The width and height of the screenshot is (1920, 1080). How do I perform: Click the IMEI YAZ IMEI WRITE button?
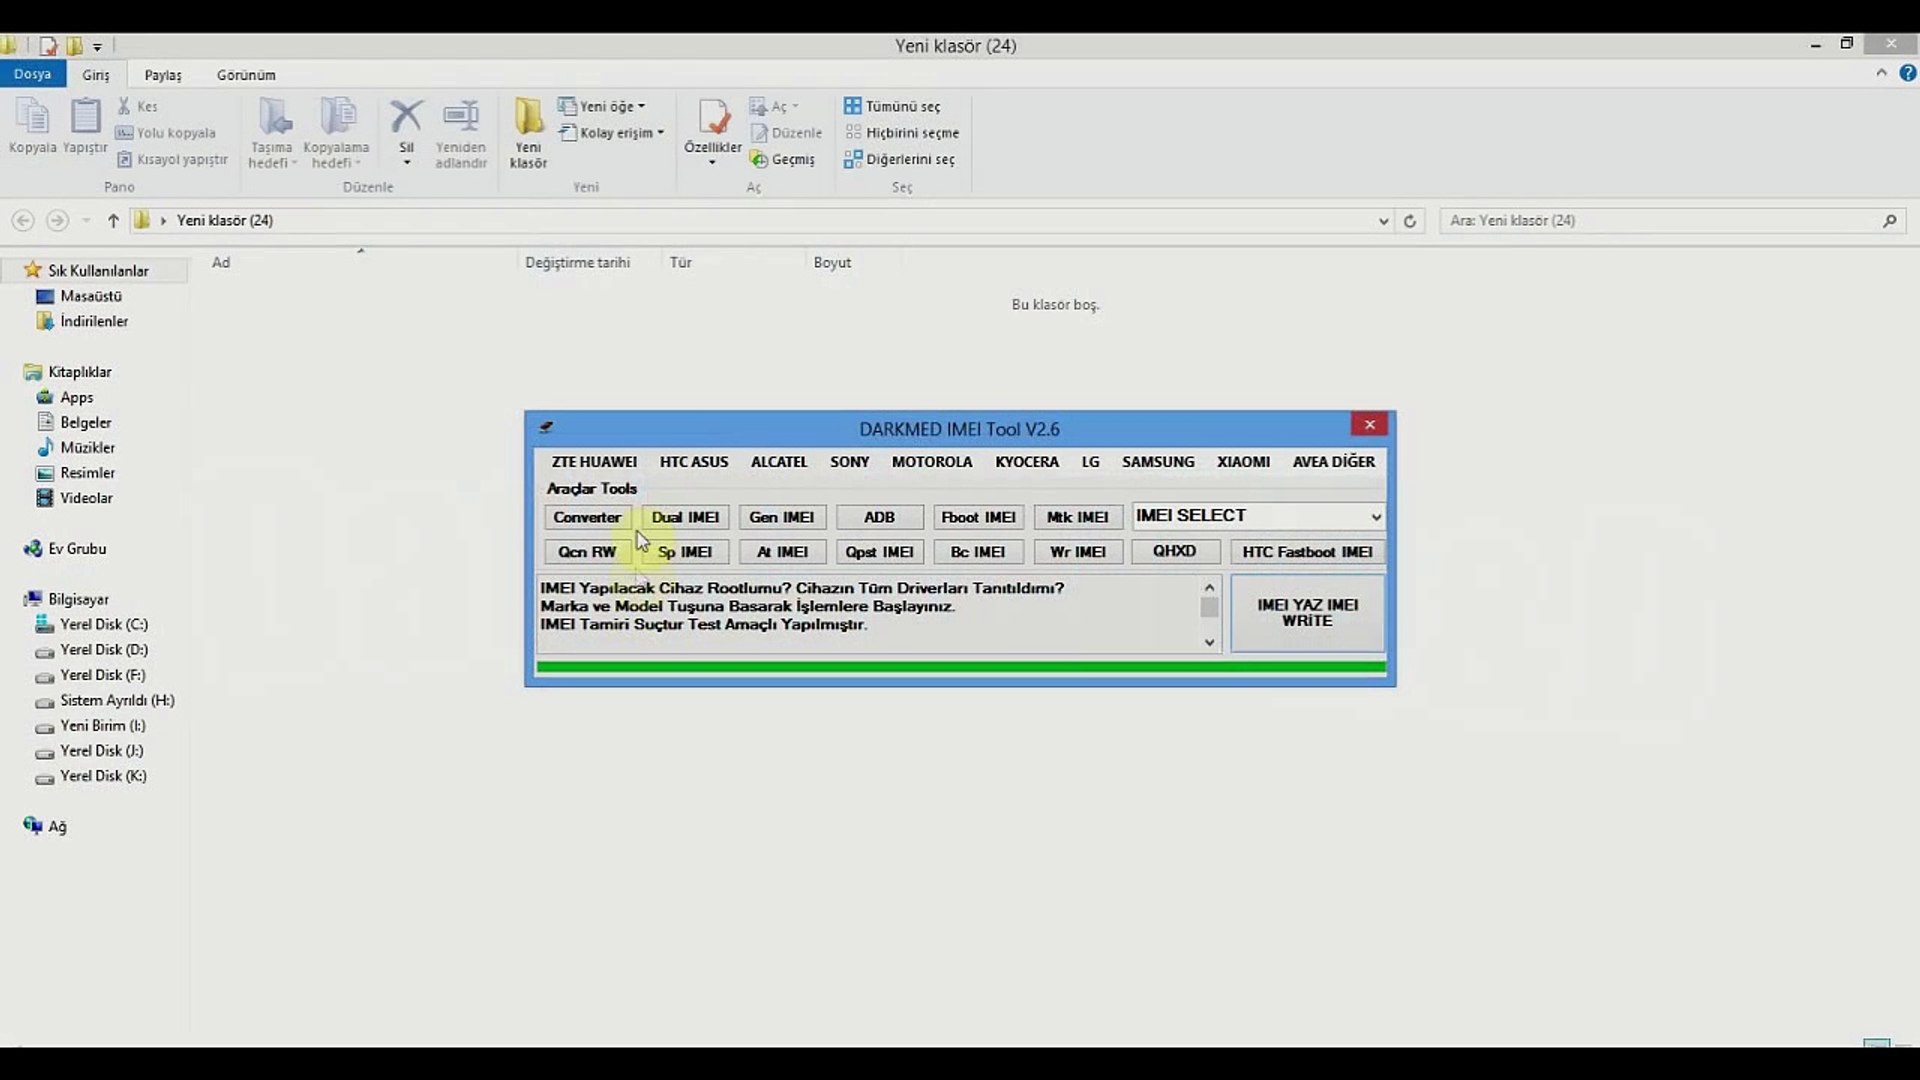pos(1307,613)
